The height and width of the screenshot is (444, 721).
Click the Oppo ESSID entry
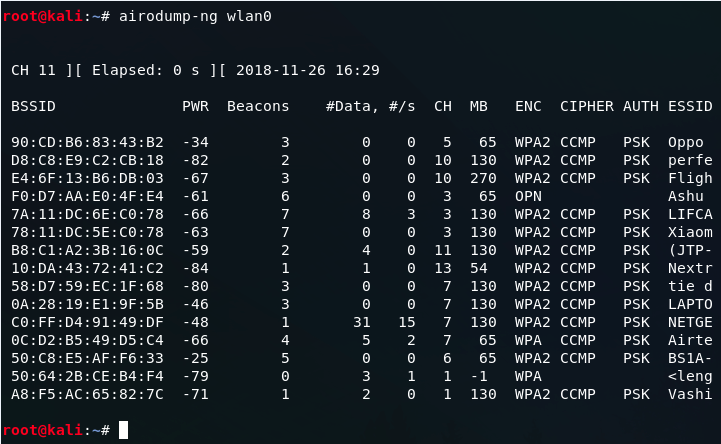point(686,143)
